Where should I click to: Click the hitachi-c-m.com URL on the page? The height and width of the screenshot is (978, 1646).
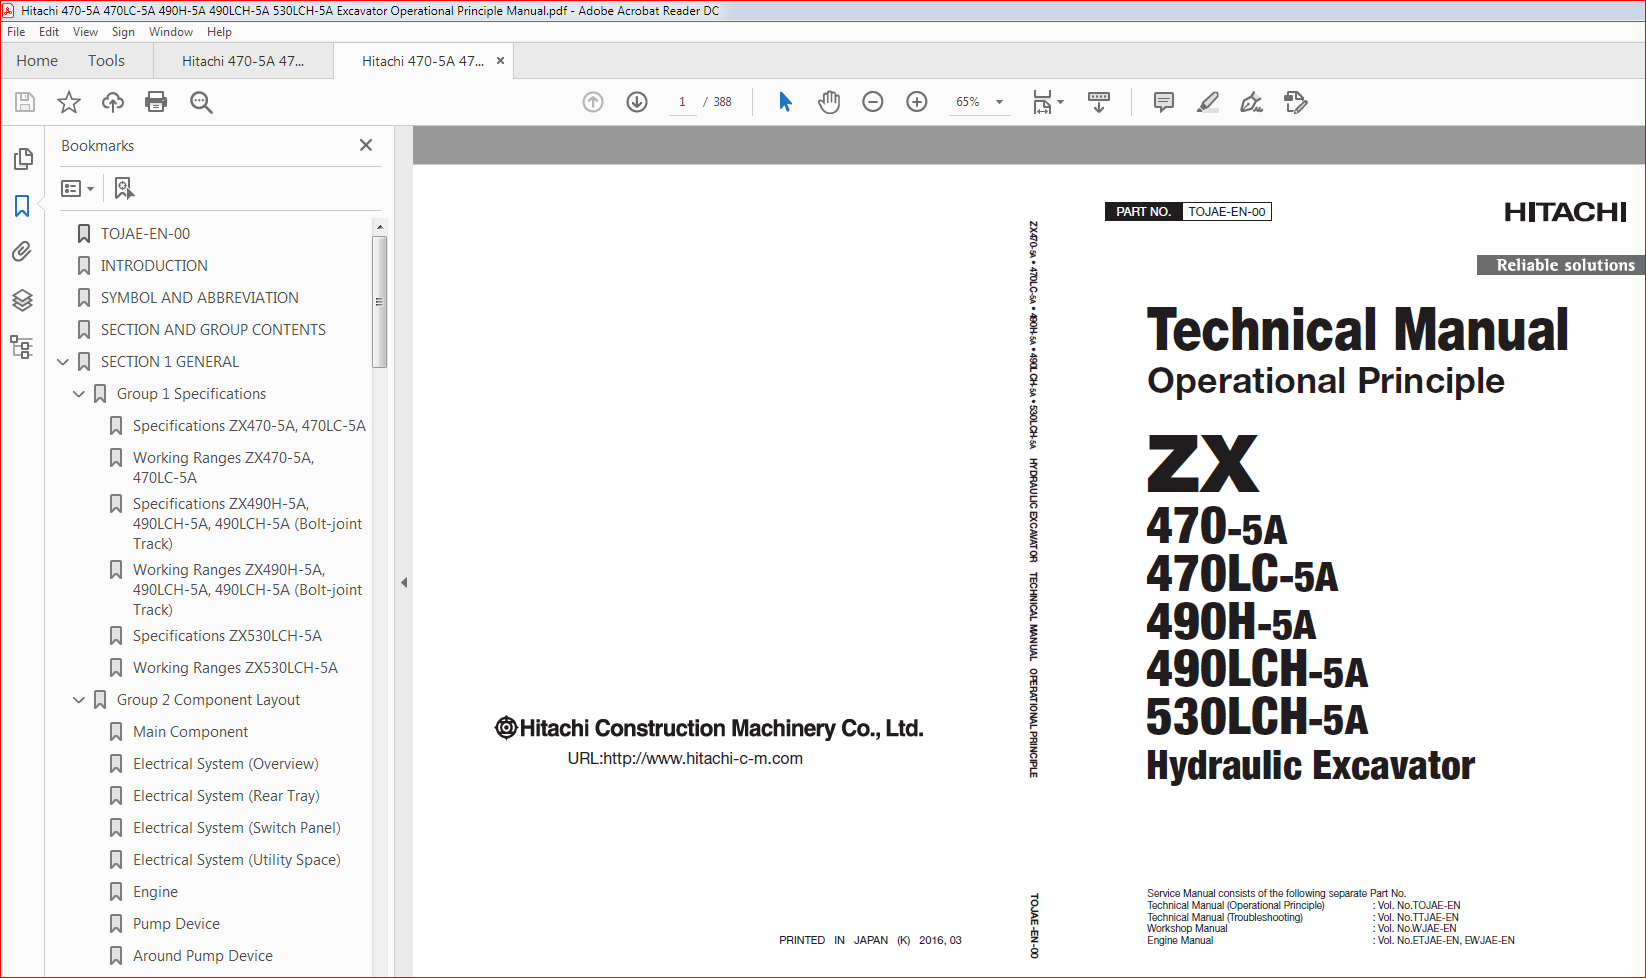(685, 758)
